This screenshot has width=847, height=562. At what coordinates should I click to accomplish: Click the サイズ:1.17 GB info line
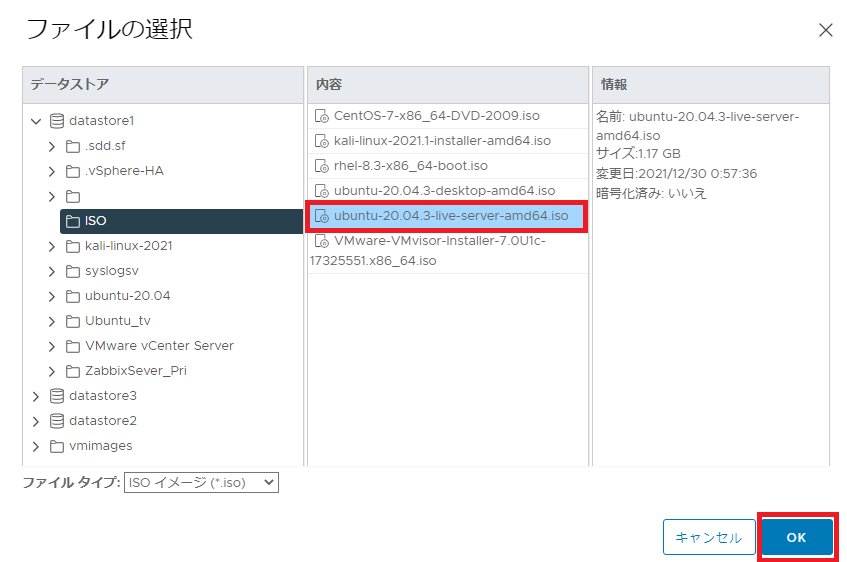pyautogui.click(x=638, y=154)
